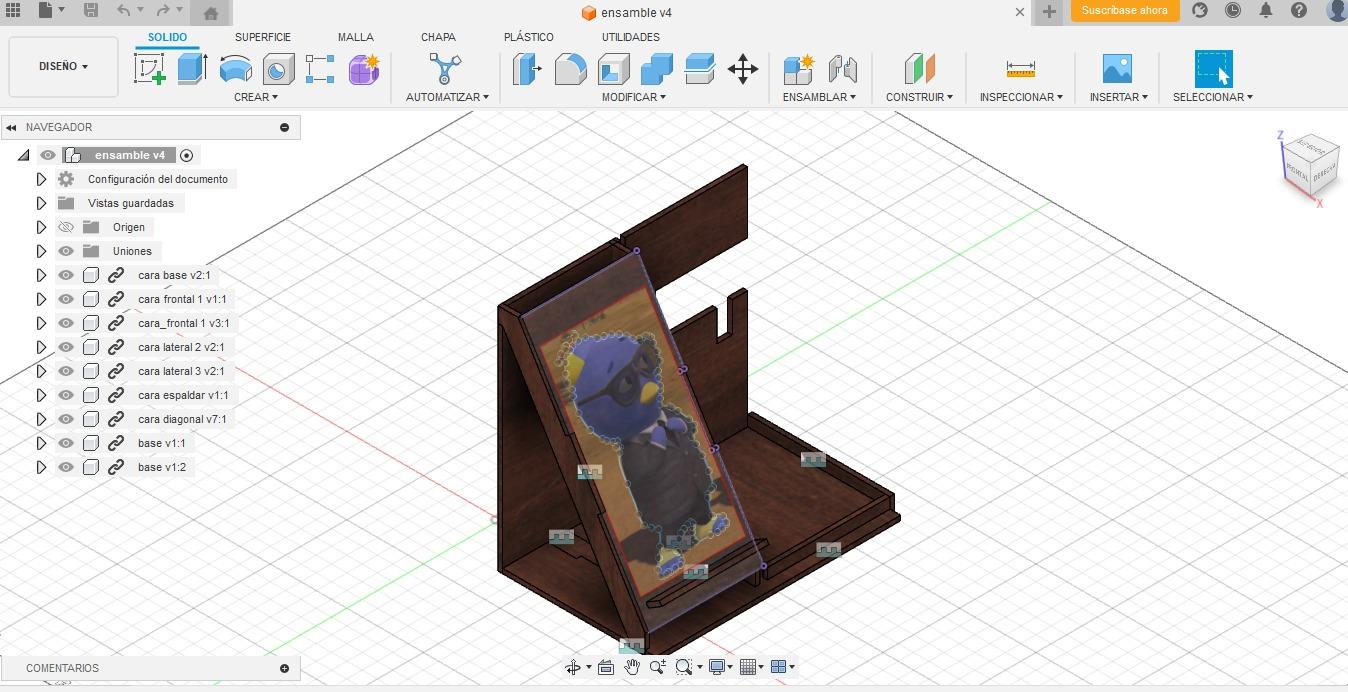Select the Measure tool

pyautogui.click(x=1021, y=69)
